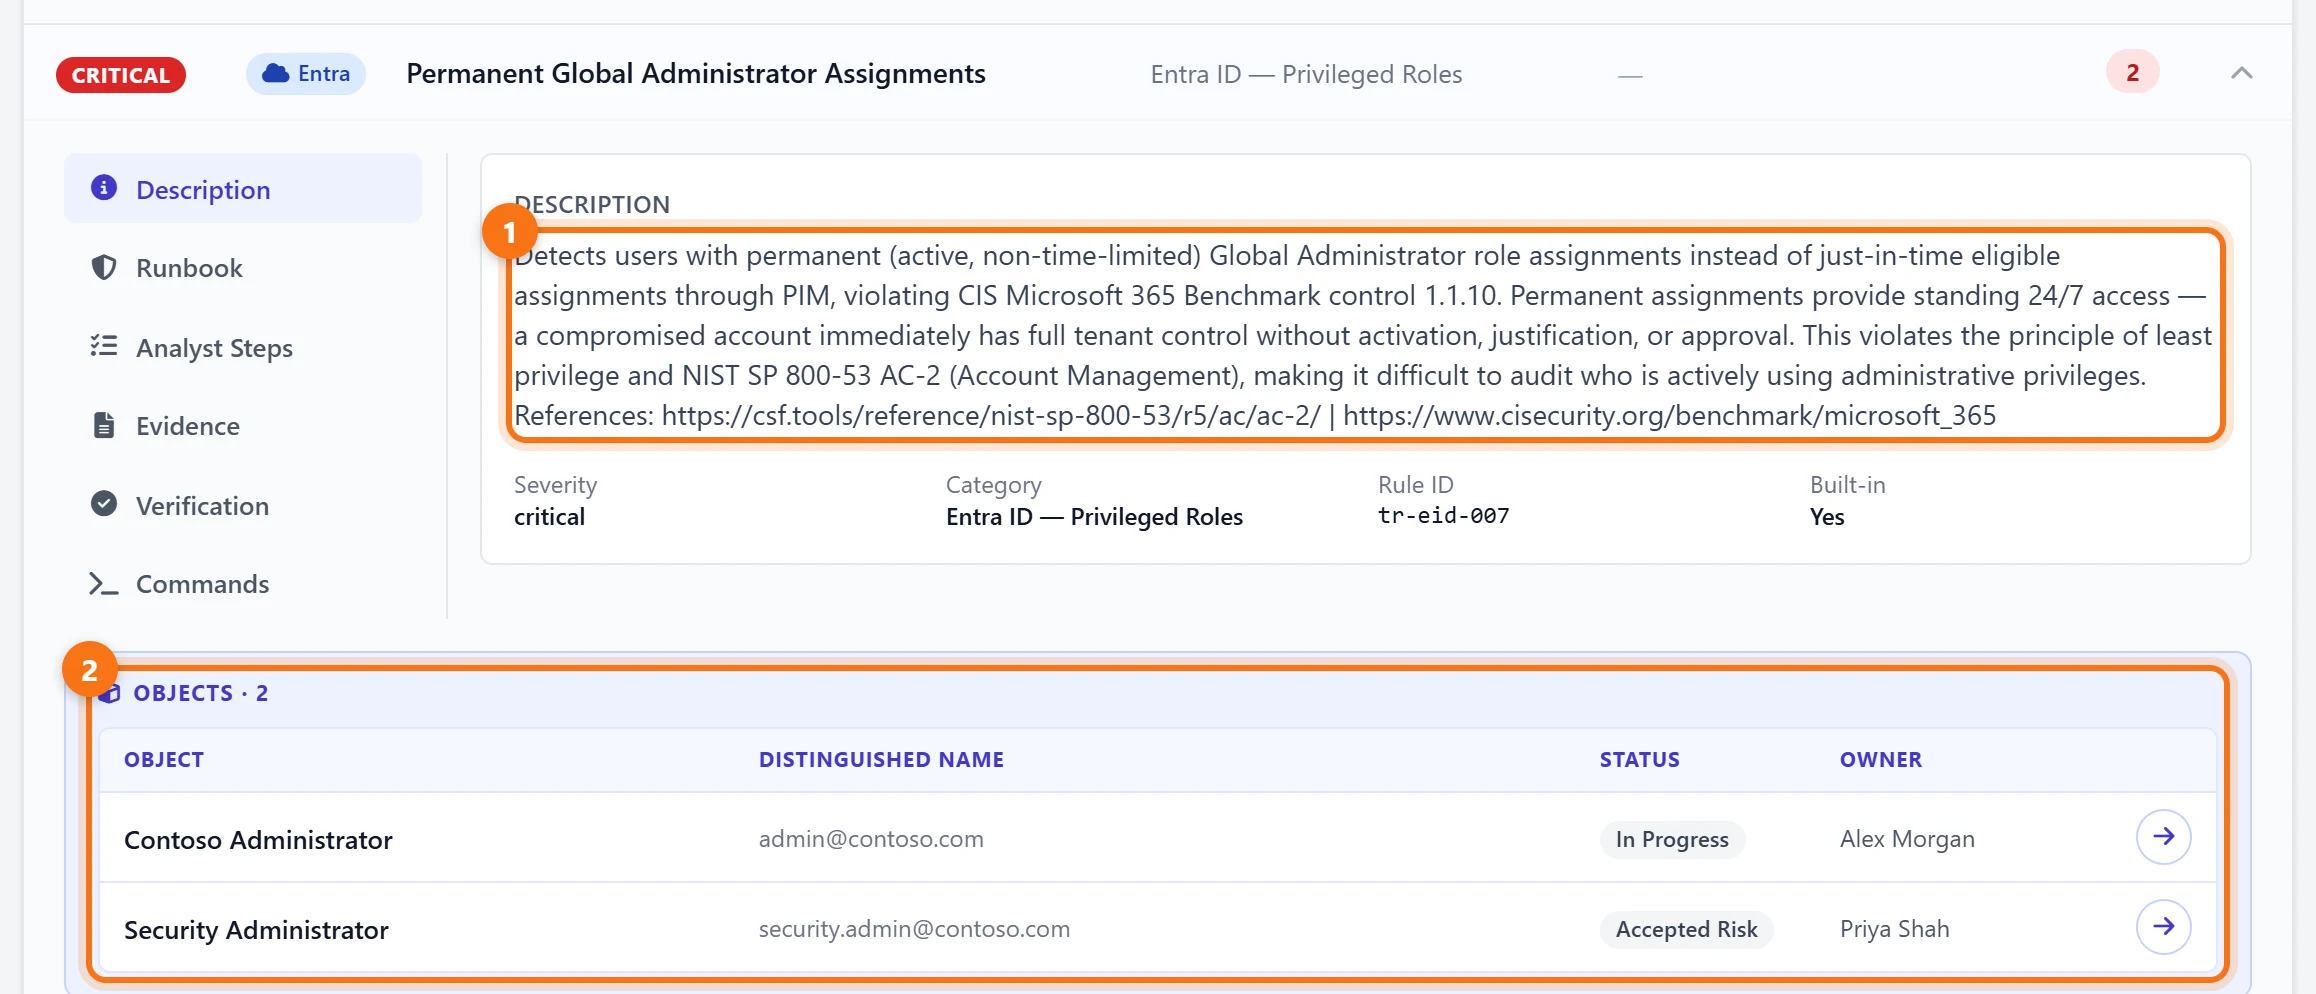Open Contoso Administrator details arrow
The height and width of the screenshot is (994, 2316).
point(2164,837)
